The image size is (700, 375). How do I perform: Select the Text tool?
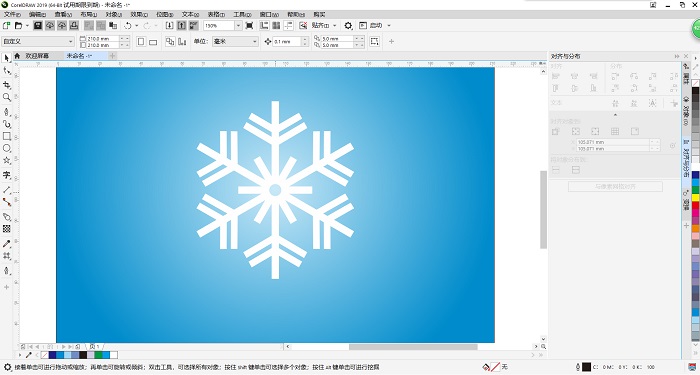(x=7, y=175)
